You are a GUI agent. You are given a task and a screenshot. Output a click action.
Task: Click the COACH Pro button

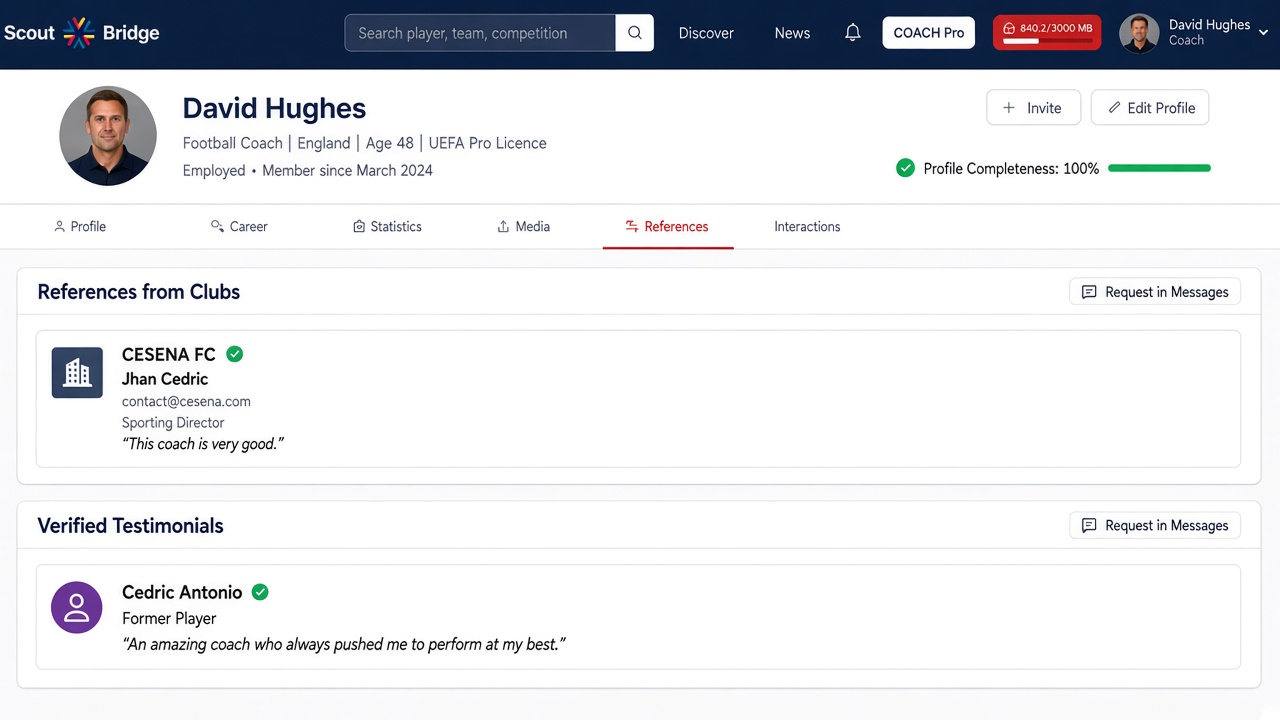(x=928, y=33)
